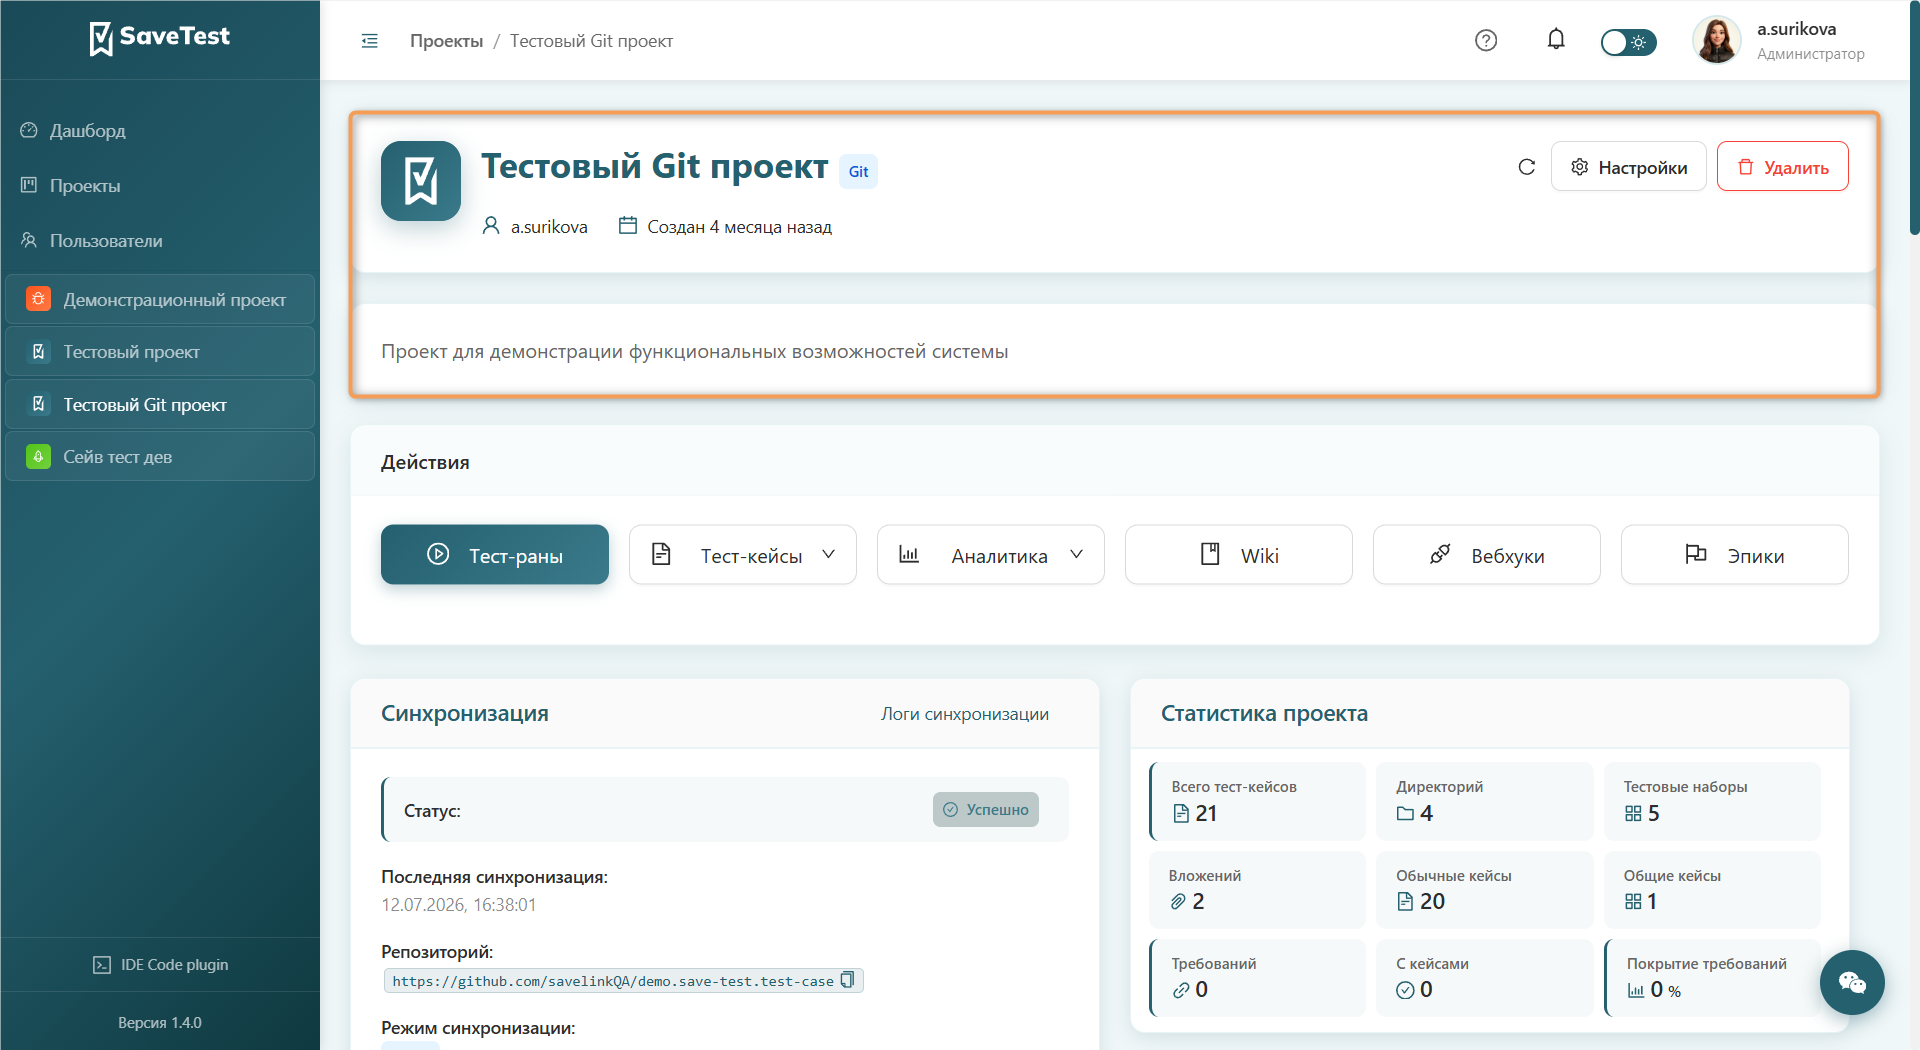Click Вложений stat card
Viewport: 1920px width, 1050px height.
pos(1257,889)
